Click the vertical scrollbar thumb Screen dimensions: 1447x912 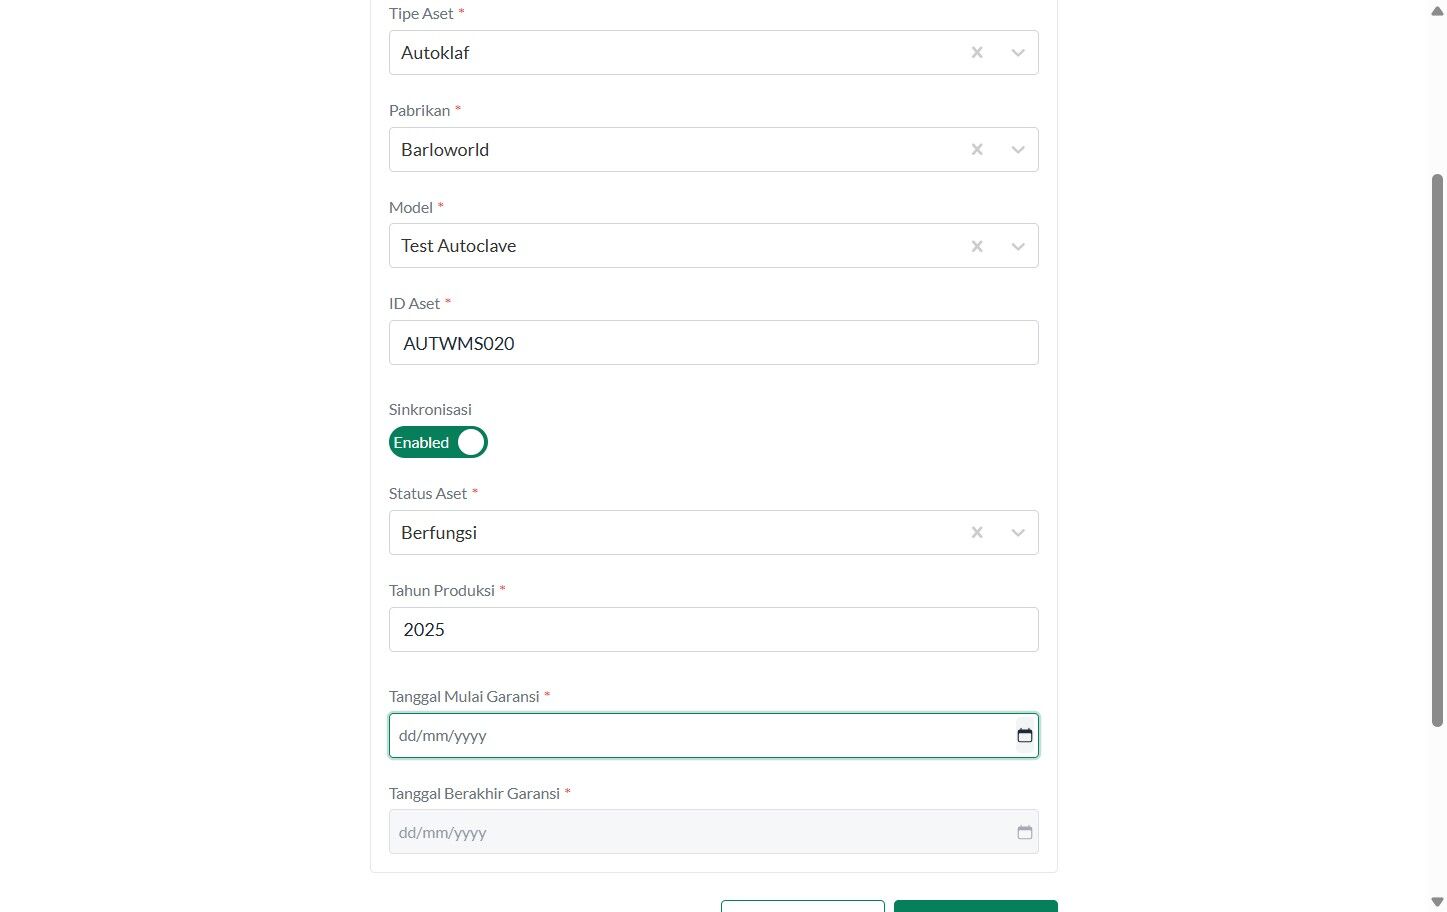pyautogui.click(x=1437, y=450)
